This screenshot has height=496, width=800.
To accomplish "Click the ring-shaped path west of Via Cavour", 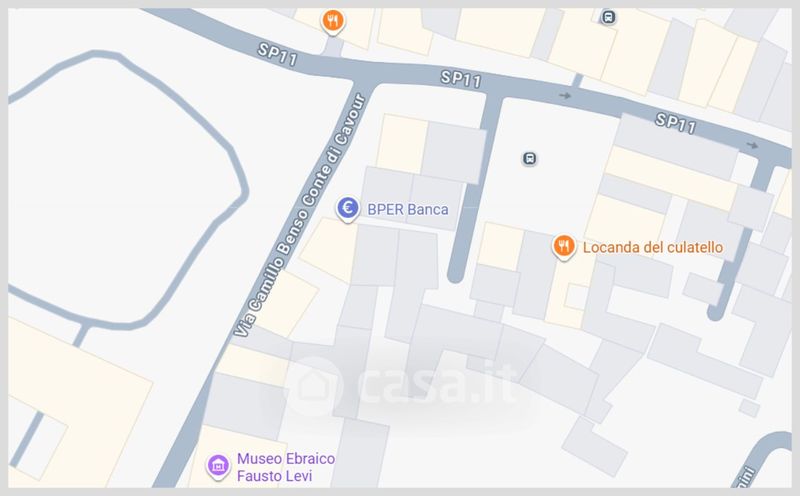I will pos(128,189).
